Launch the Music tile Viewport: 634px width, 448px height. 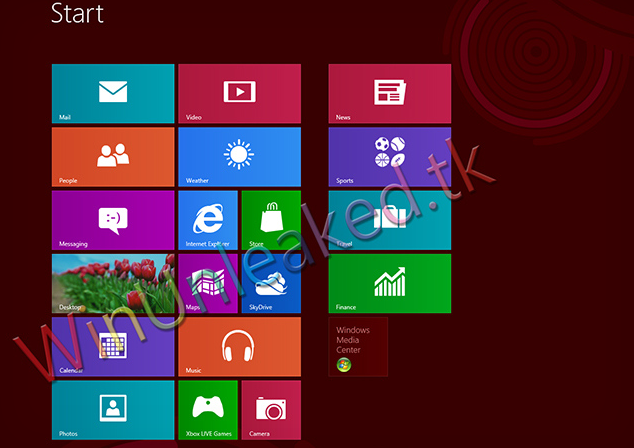pos(239,346)
